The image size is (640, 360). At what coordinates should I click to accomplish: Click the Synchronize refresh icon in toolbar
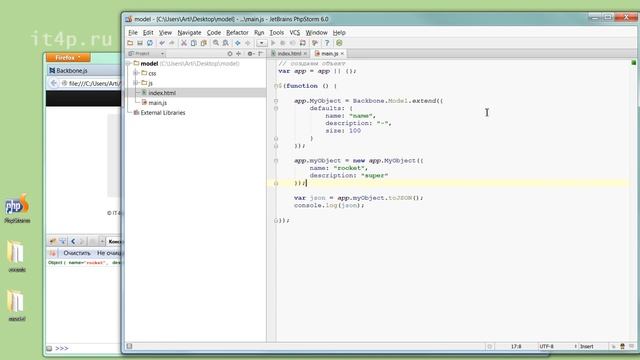point(150,43)
